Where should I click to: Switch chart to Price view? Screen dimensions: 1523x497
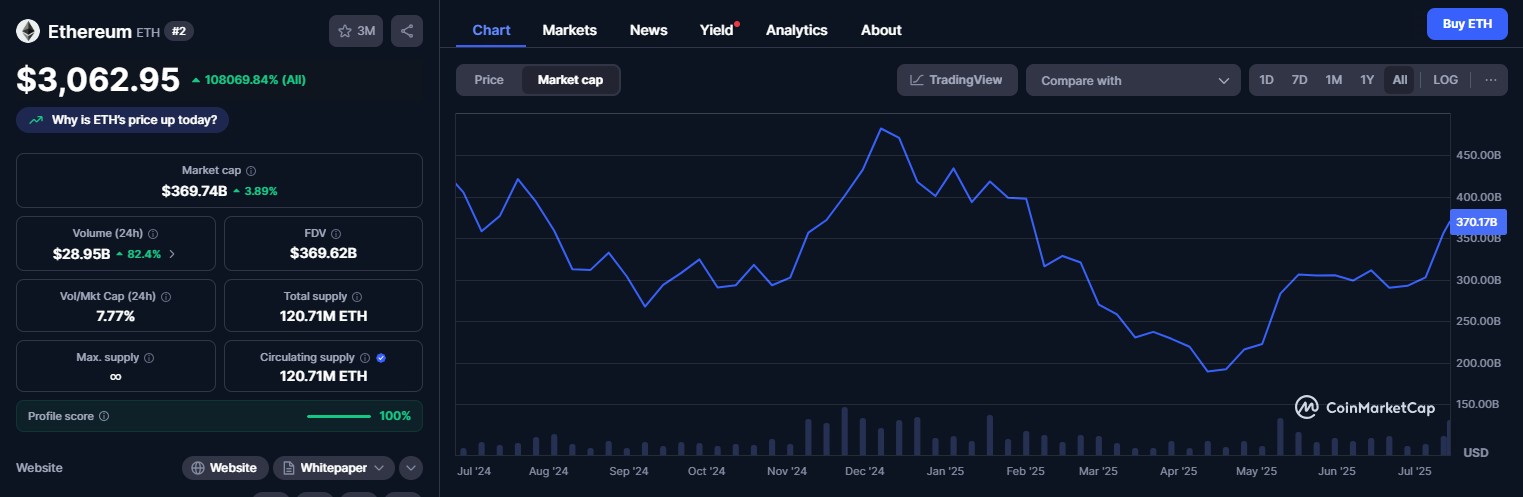[489, 80]
